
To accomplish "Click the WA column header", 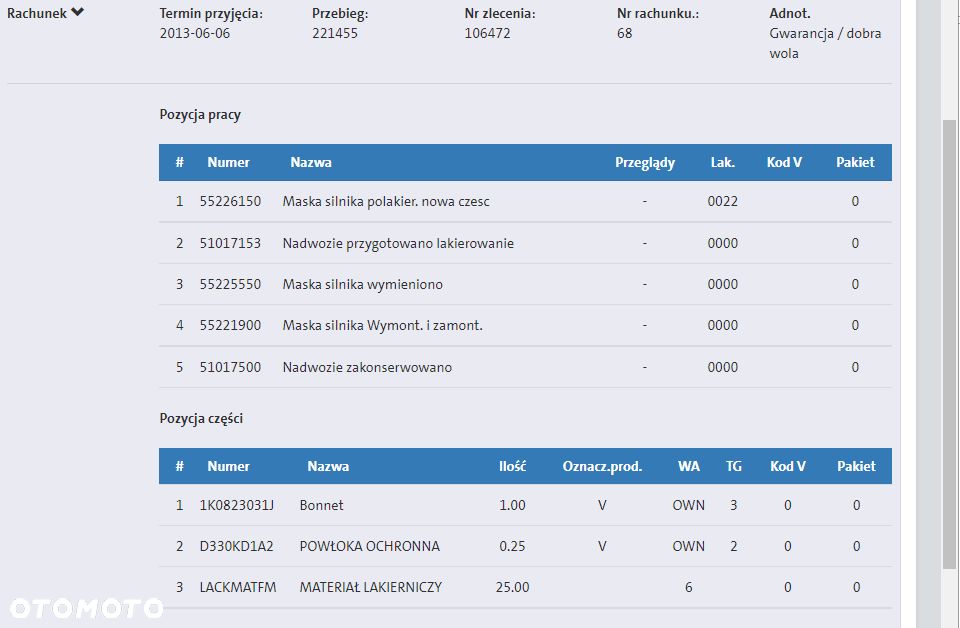I will [688, 466].
